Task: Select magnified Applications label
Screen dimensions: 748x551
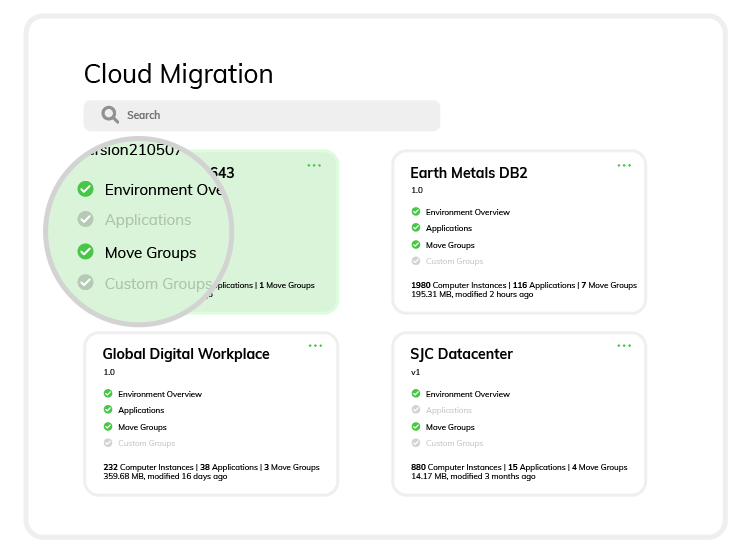Action: click(148, 220)
